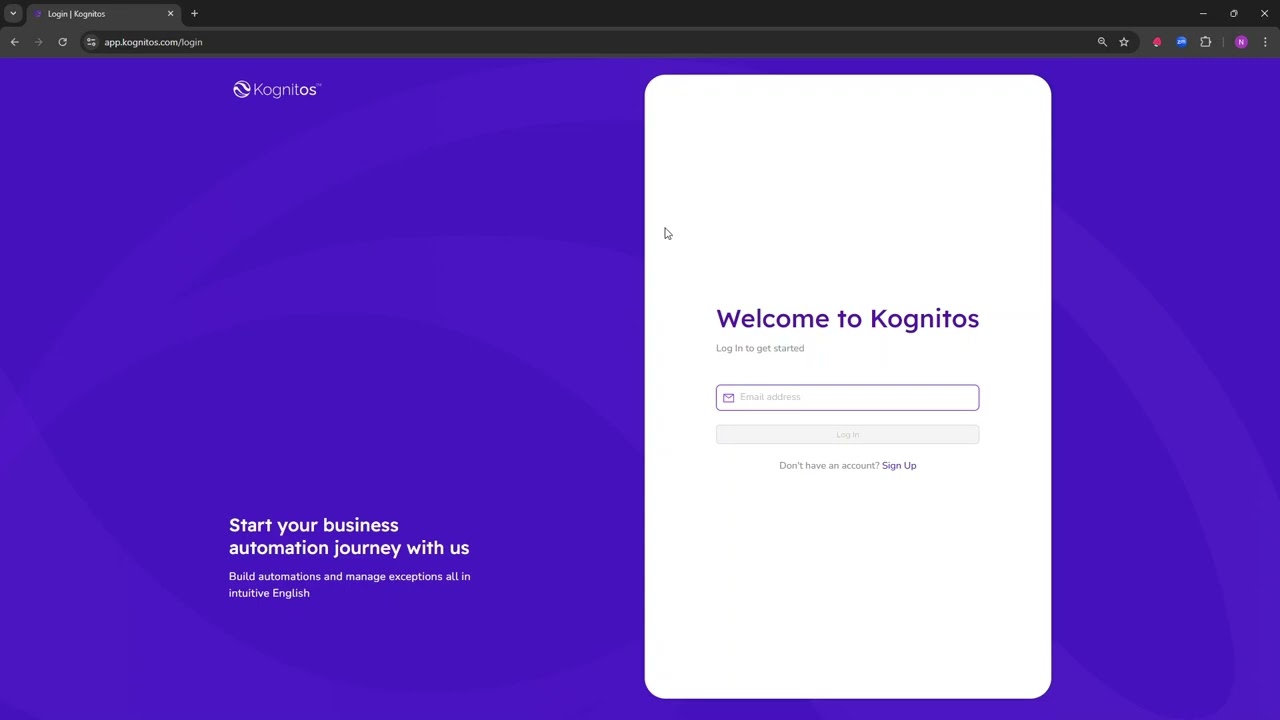Close the Login | Kognitos tab
This screenshot has width=1280, height=720.
pyautogui.click(x=170, y=14)
